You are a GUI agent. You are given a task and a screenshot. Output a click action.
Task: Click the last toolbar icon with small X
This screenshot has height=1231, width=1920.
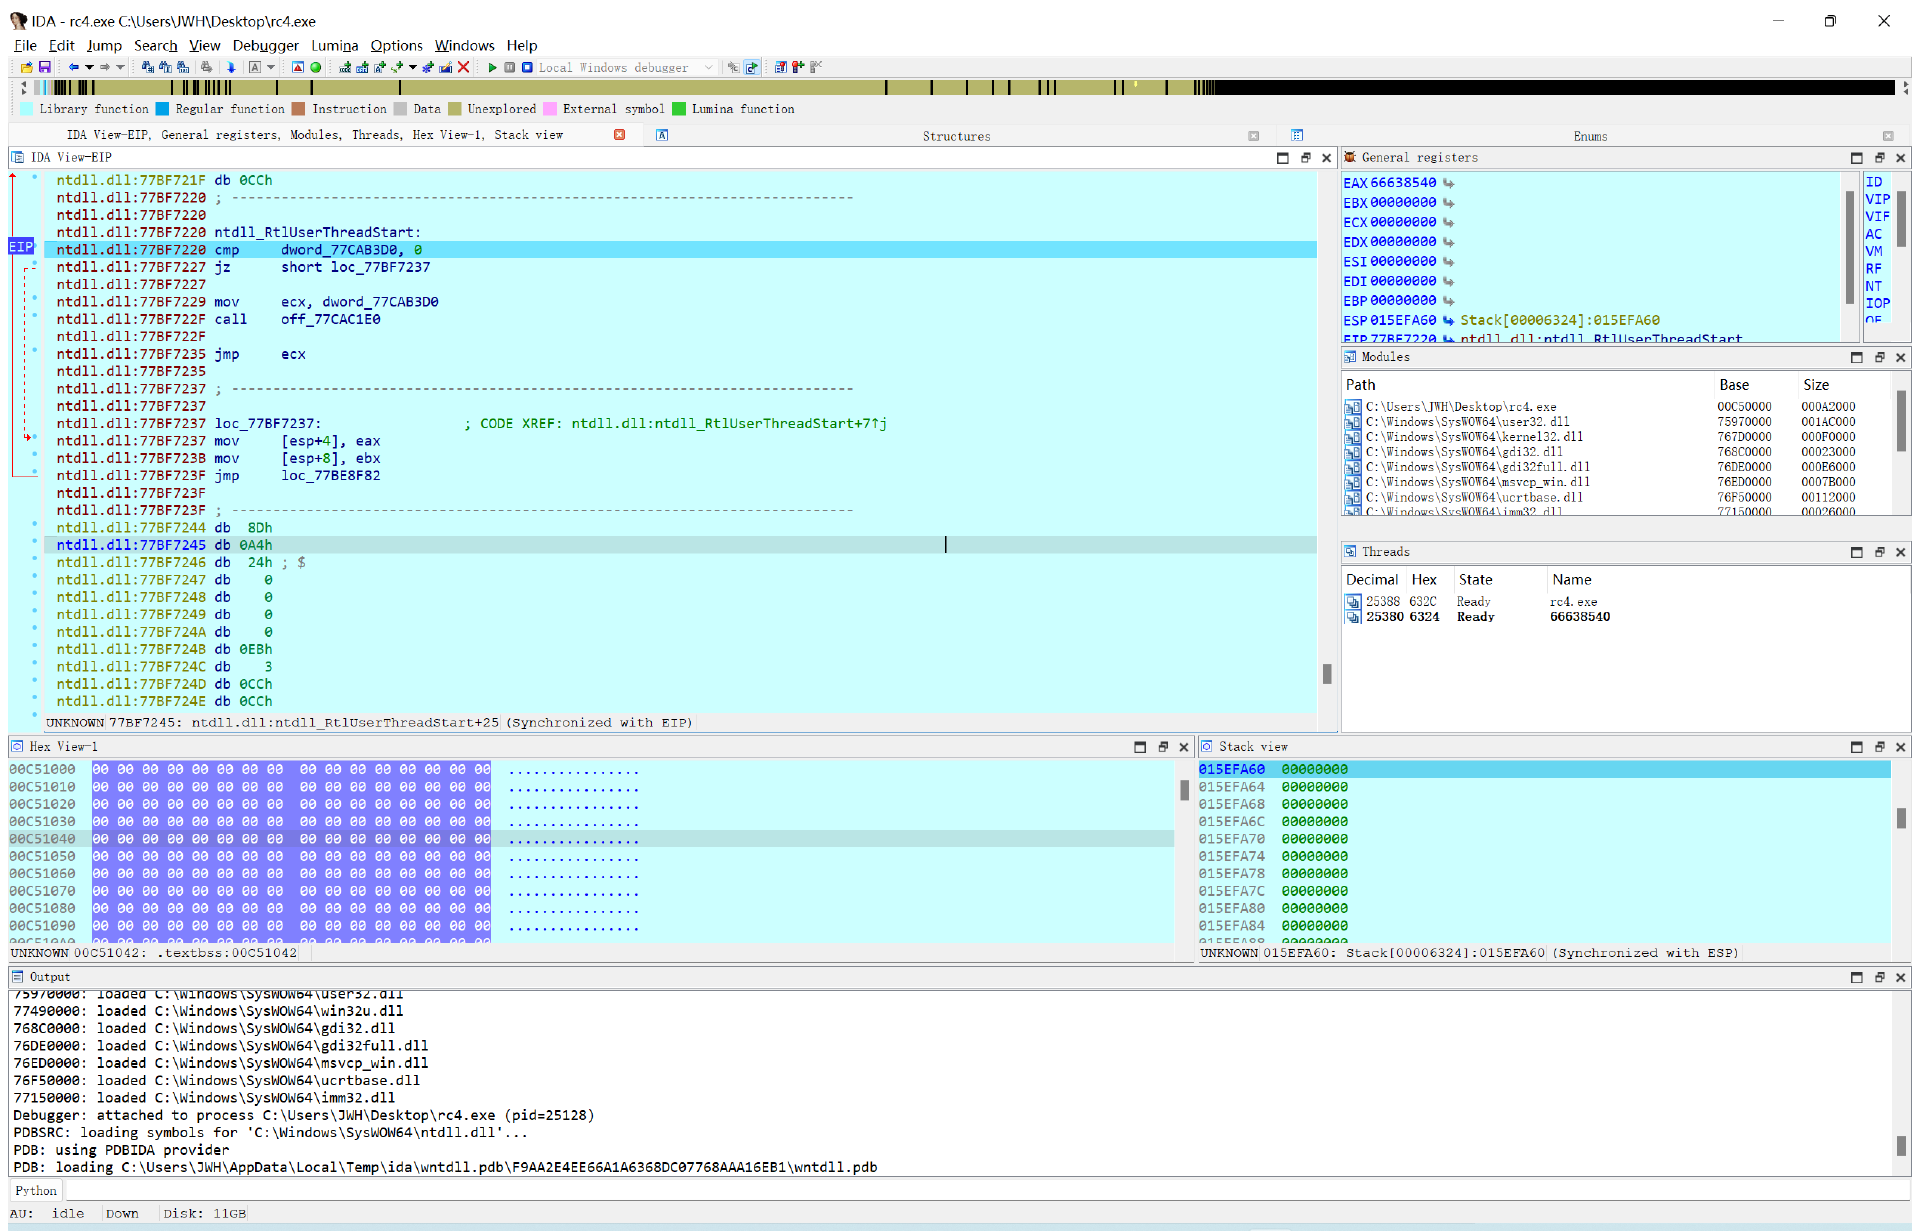click(x=816, y=67)
